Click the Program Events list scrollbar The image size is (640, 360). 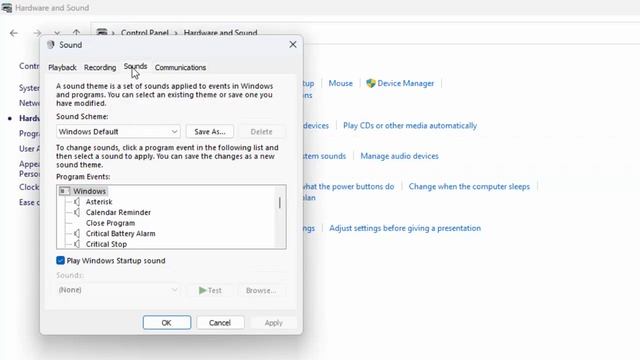(x=280, y=216)
